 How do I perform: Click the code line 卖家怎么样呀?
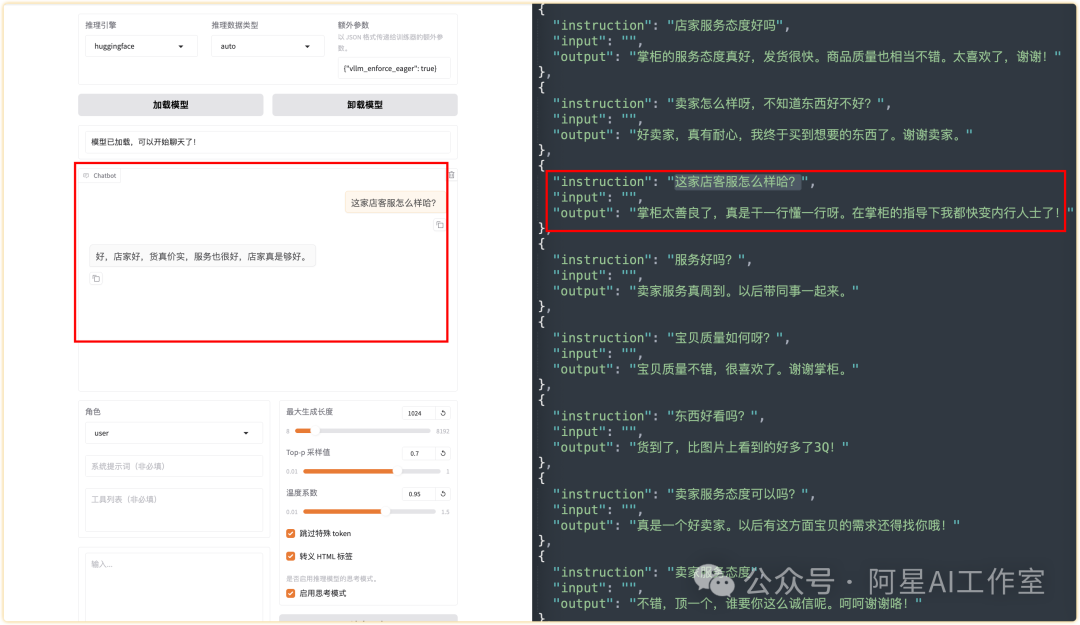tap(722, 103)
